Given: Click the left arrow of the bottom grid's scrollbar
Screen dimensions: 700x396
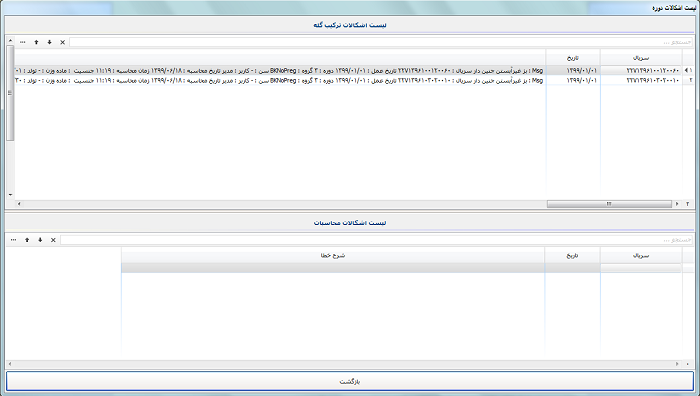Looking at the screenshot, I should (x=10, y=364).
